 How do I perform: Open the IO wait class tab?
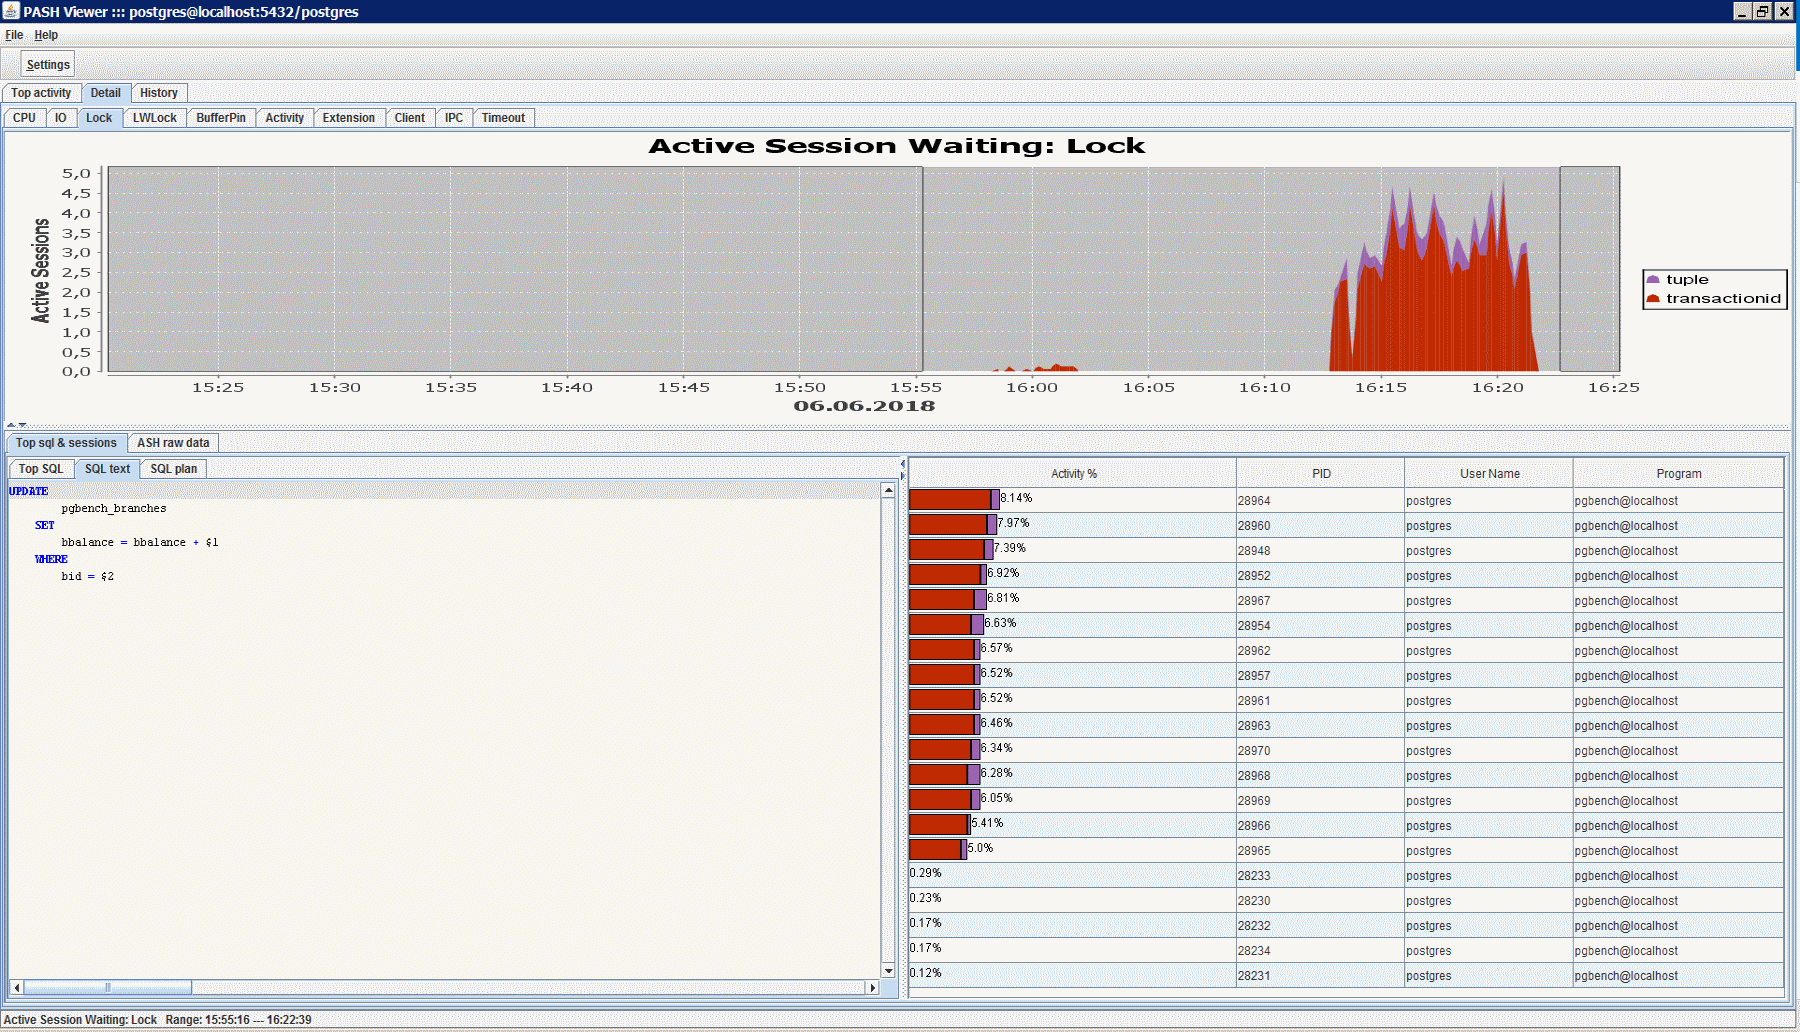[x=61, y=117]
